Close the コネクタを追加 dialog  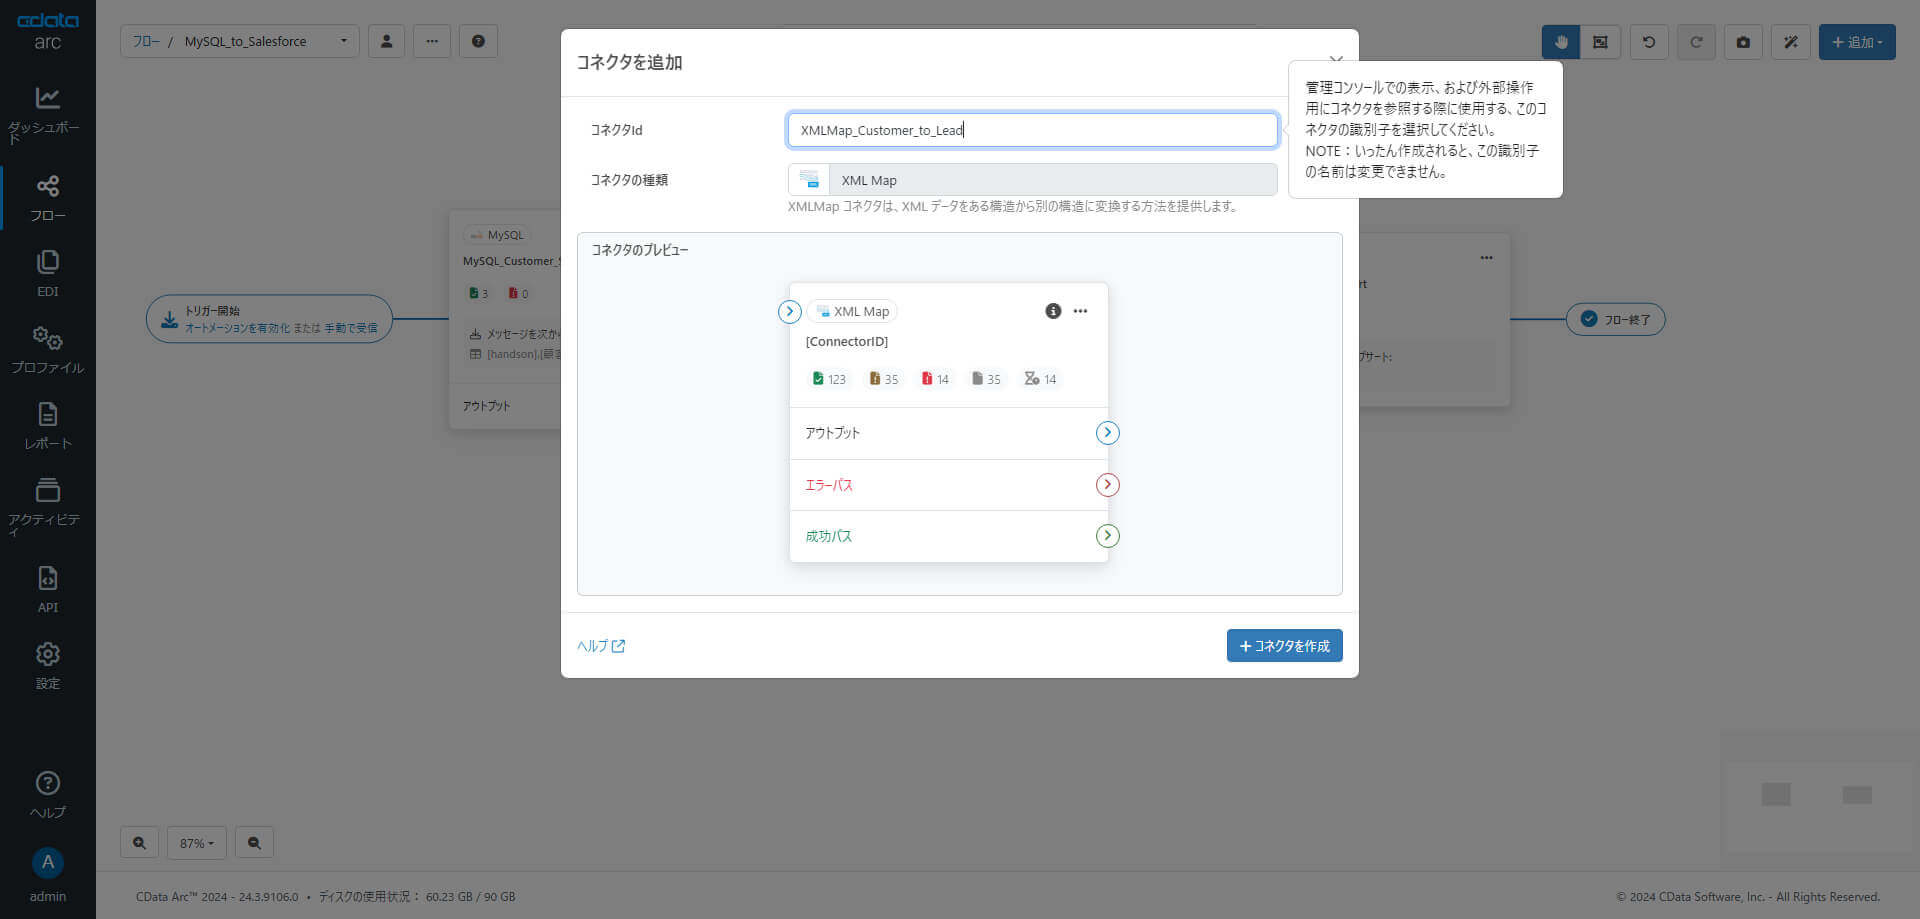click(x=1336, y=60)
